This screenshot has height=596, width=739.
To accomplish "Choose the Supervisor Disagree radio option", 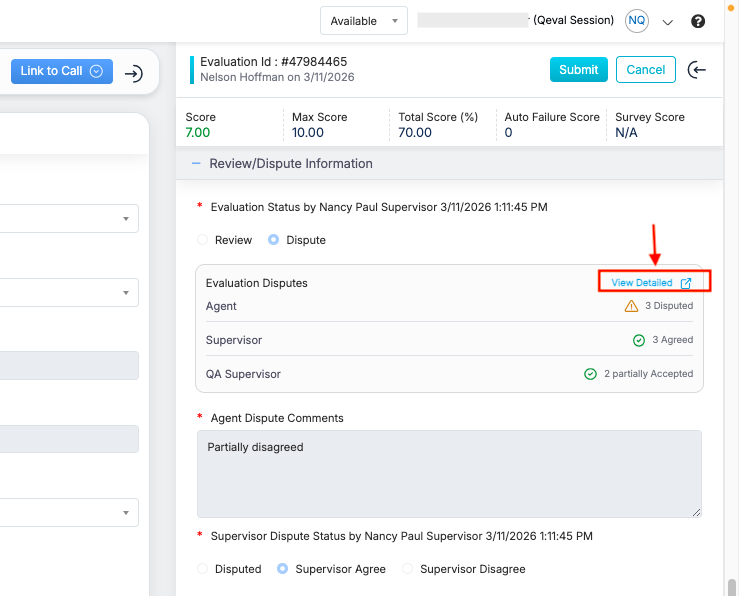I will [x=407, y=569].
